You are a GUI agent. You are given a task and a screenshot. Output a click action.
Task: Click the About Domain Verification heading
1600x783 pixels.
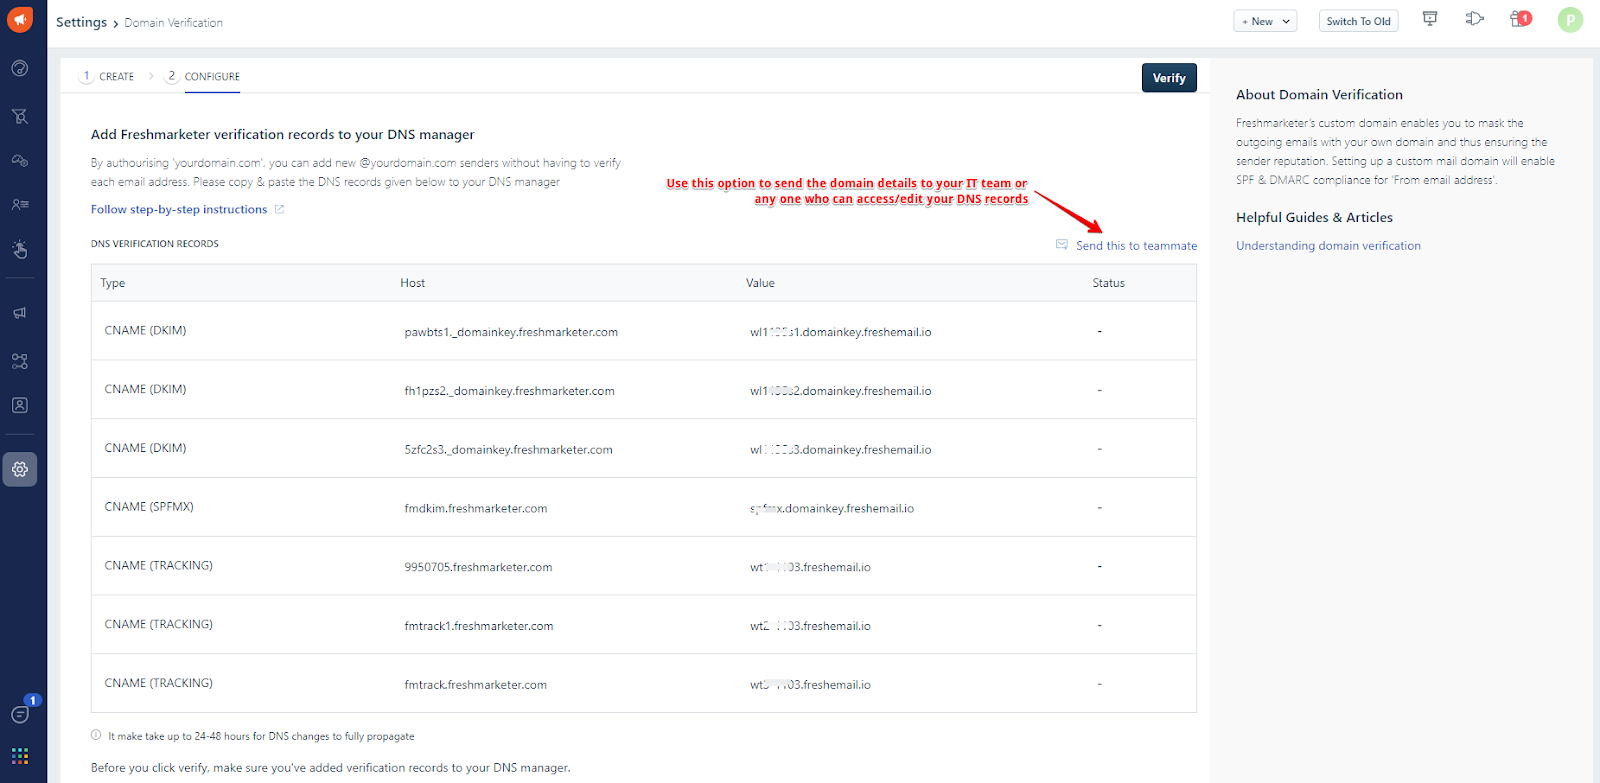click(x=1319, y=95)
